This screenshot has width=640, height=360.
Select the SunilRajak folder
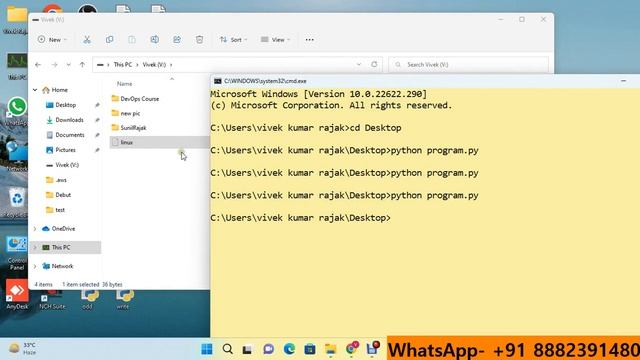coord(133,128)
